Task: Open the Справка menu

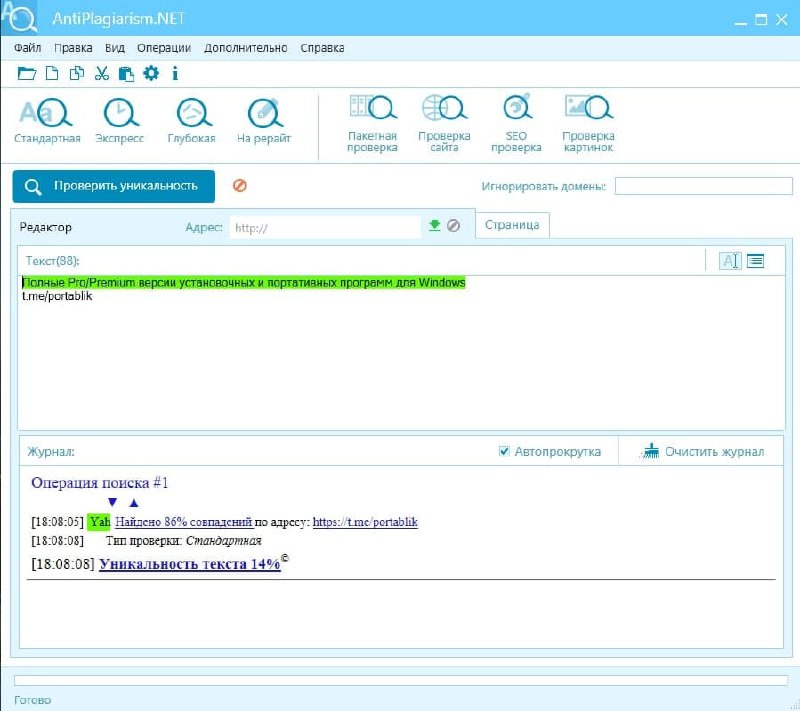Action: pyautogui.click(x=322, y=48)
